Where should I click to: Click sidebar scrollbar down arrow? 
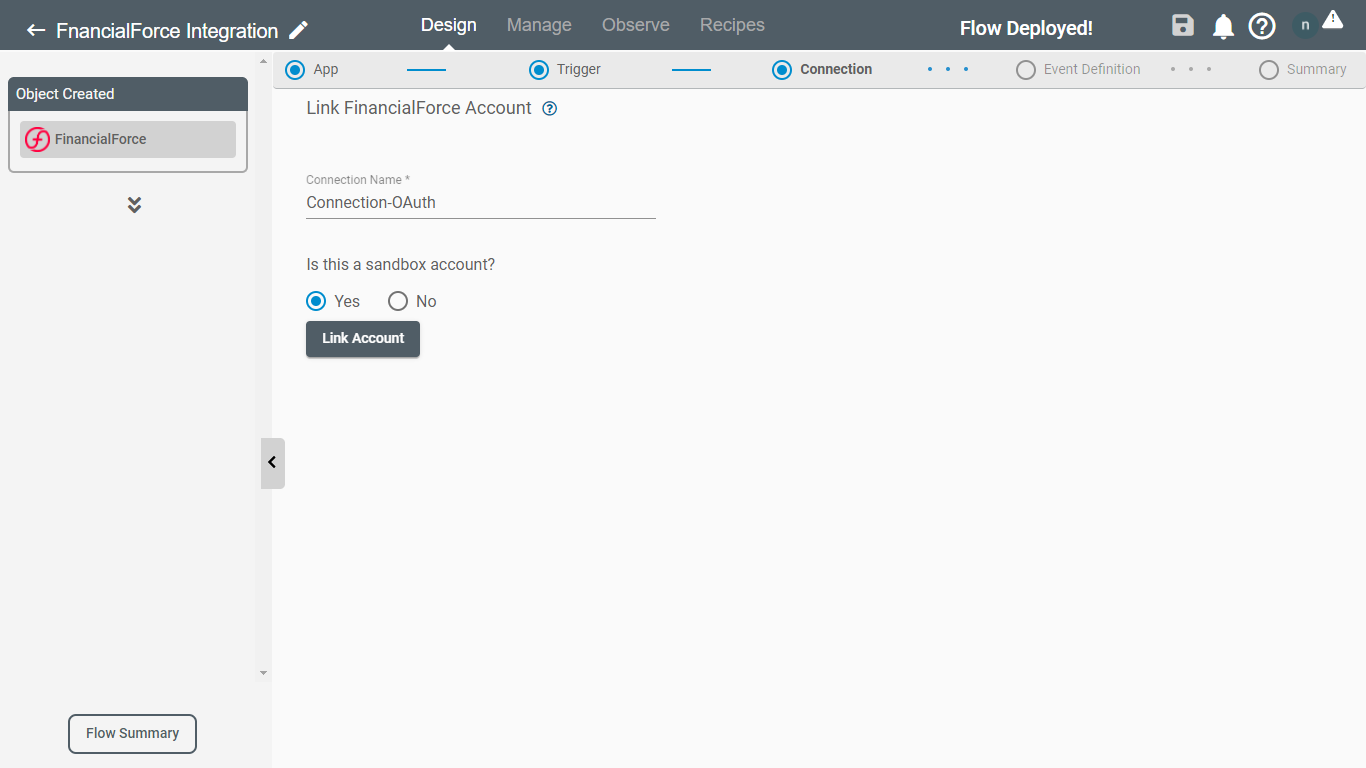[x=264, y=673]
